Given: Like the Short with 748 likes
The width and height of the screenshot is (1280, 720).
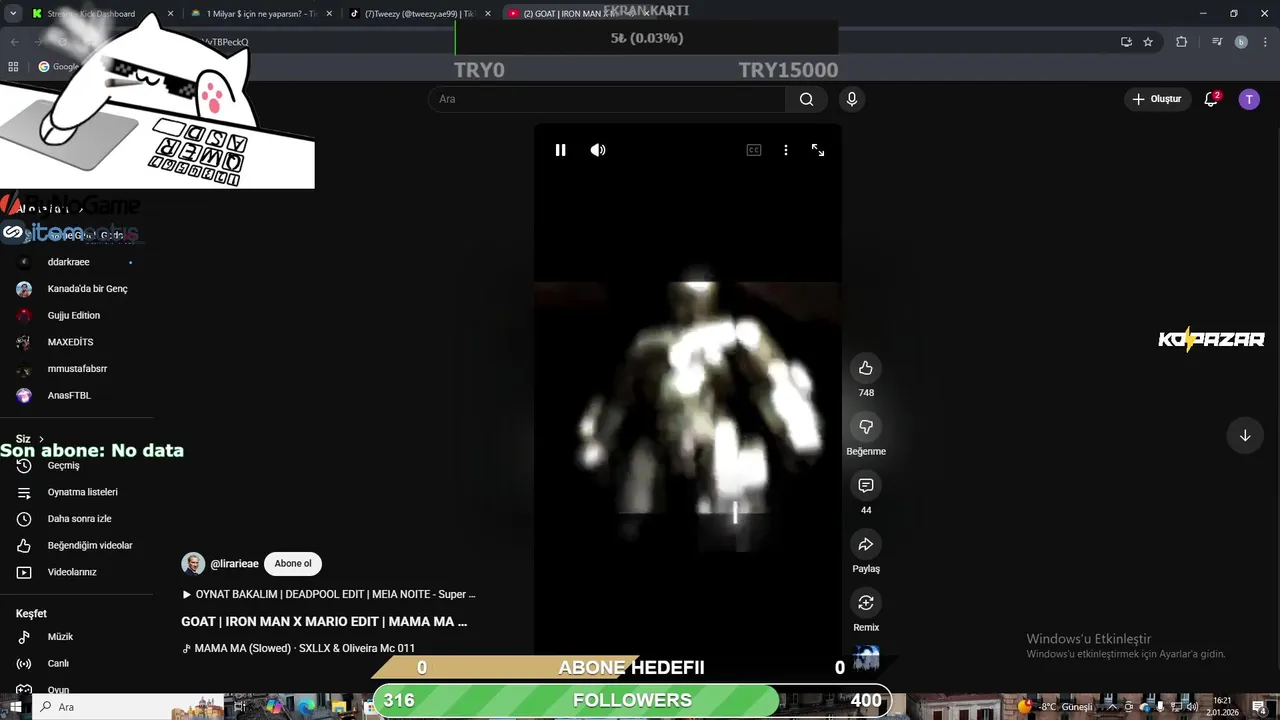Looking at the screenshot, I should tap(866, 368).
